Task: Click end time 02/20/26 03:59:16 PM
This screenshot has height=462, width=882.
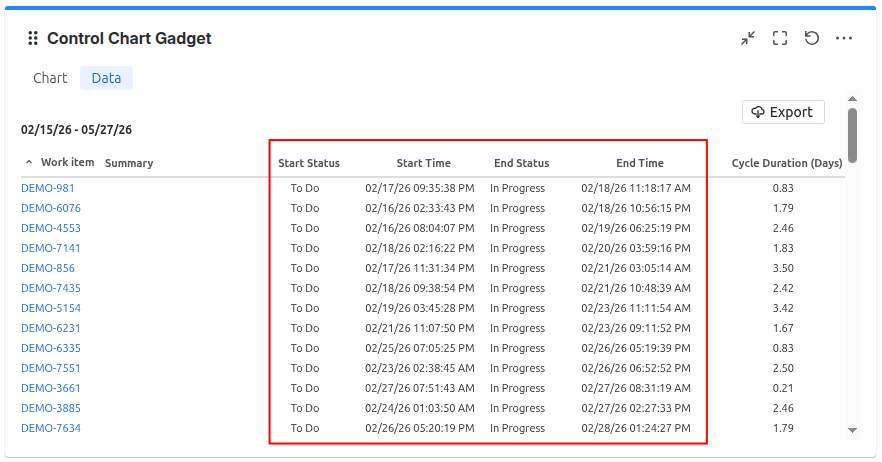Action: 636,248
